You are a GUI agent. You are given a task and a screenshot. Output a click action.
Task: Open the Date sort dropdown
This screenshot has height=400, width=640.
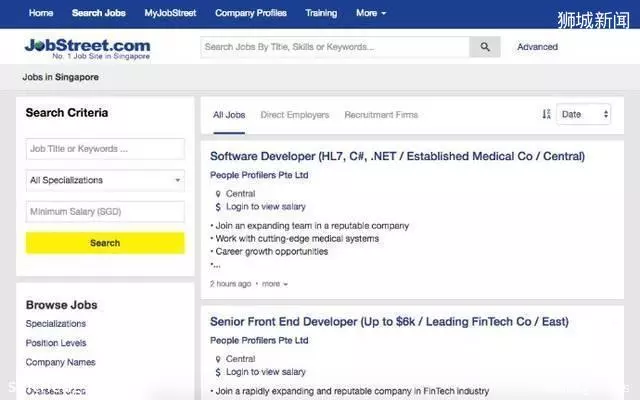584,114
